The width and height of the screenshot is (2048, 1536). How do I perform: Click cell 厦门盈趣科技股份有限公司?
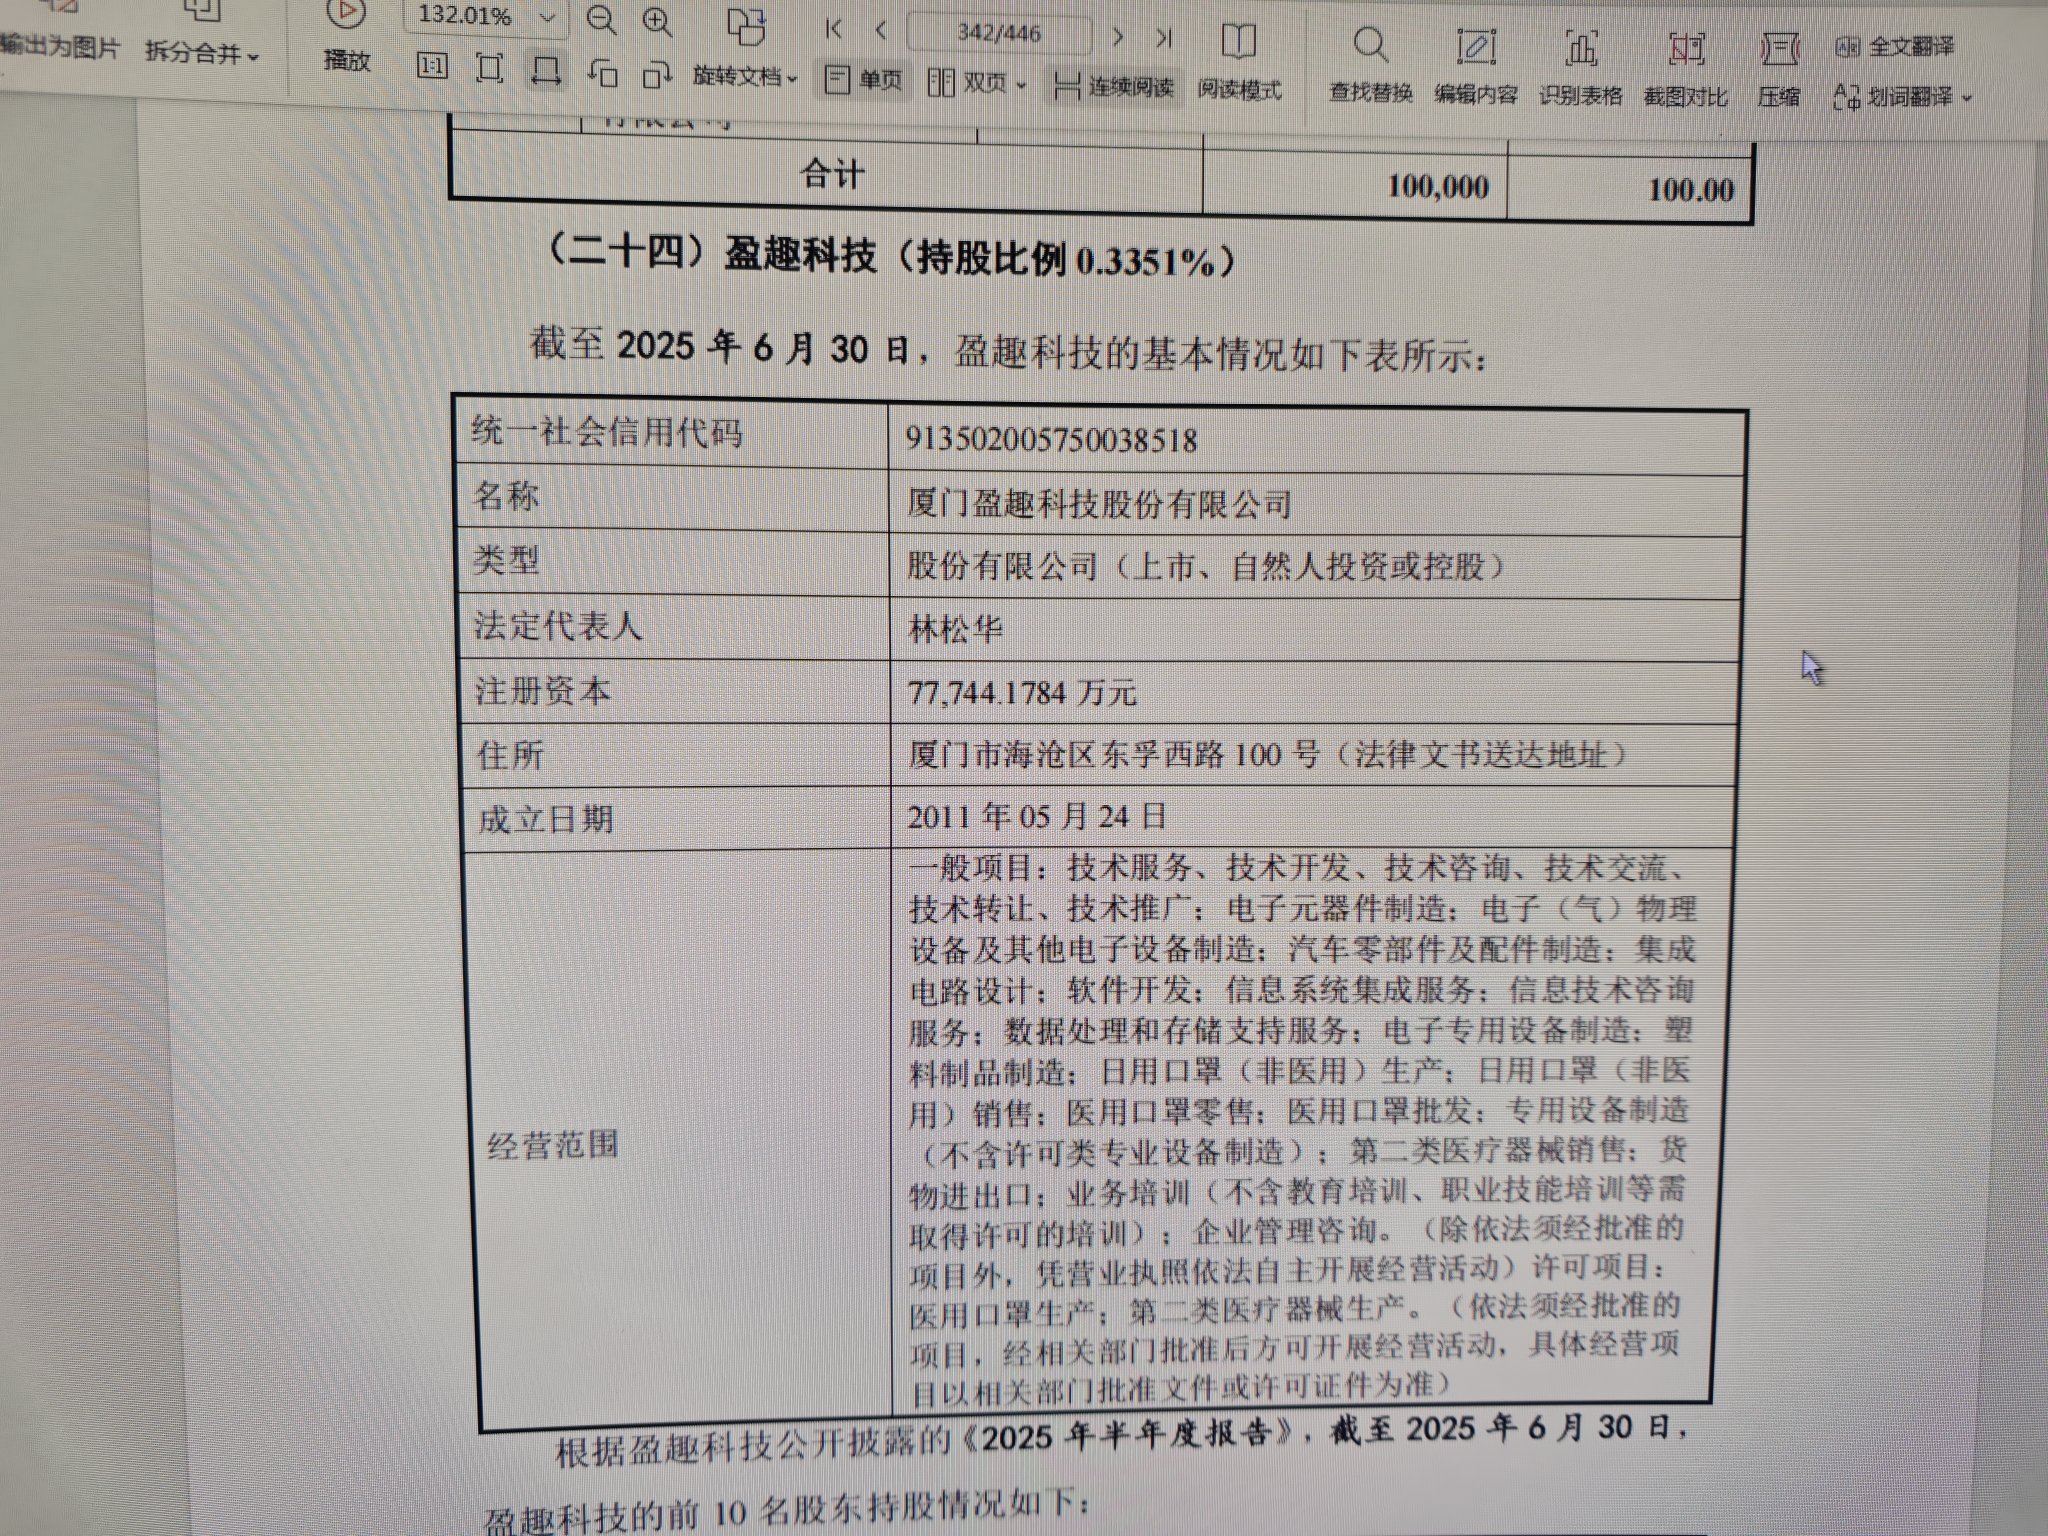click(x=1099, y=503)
